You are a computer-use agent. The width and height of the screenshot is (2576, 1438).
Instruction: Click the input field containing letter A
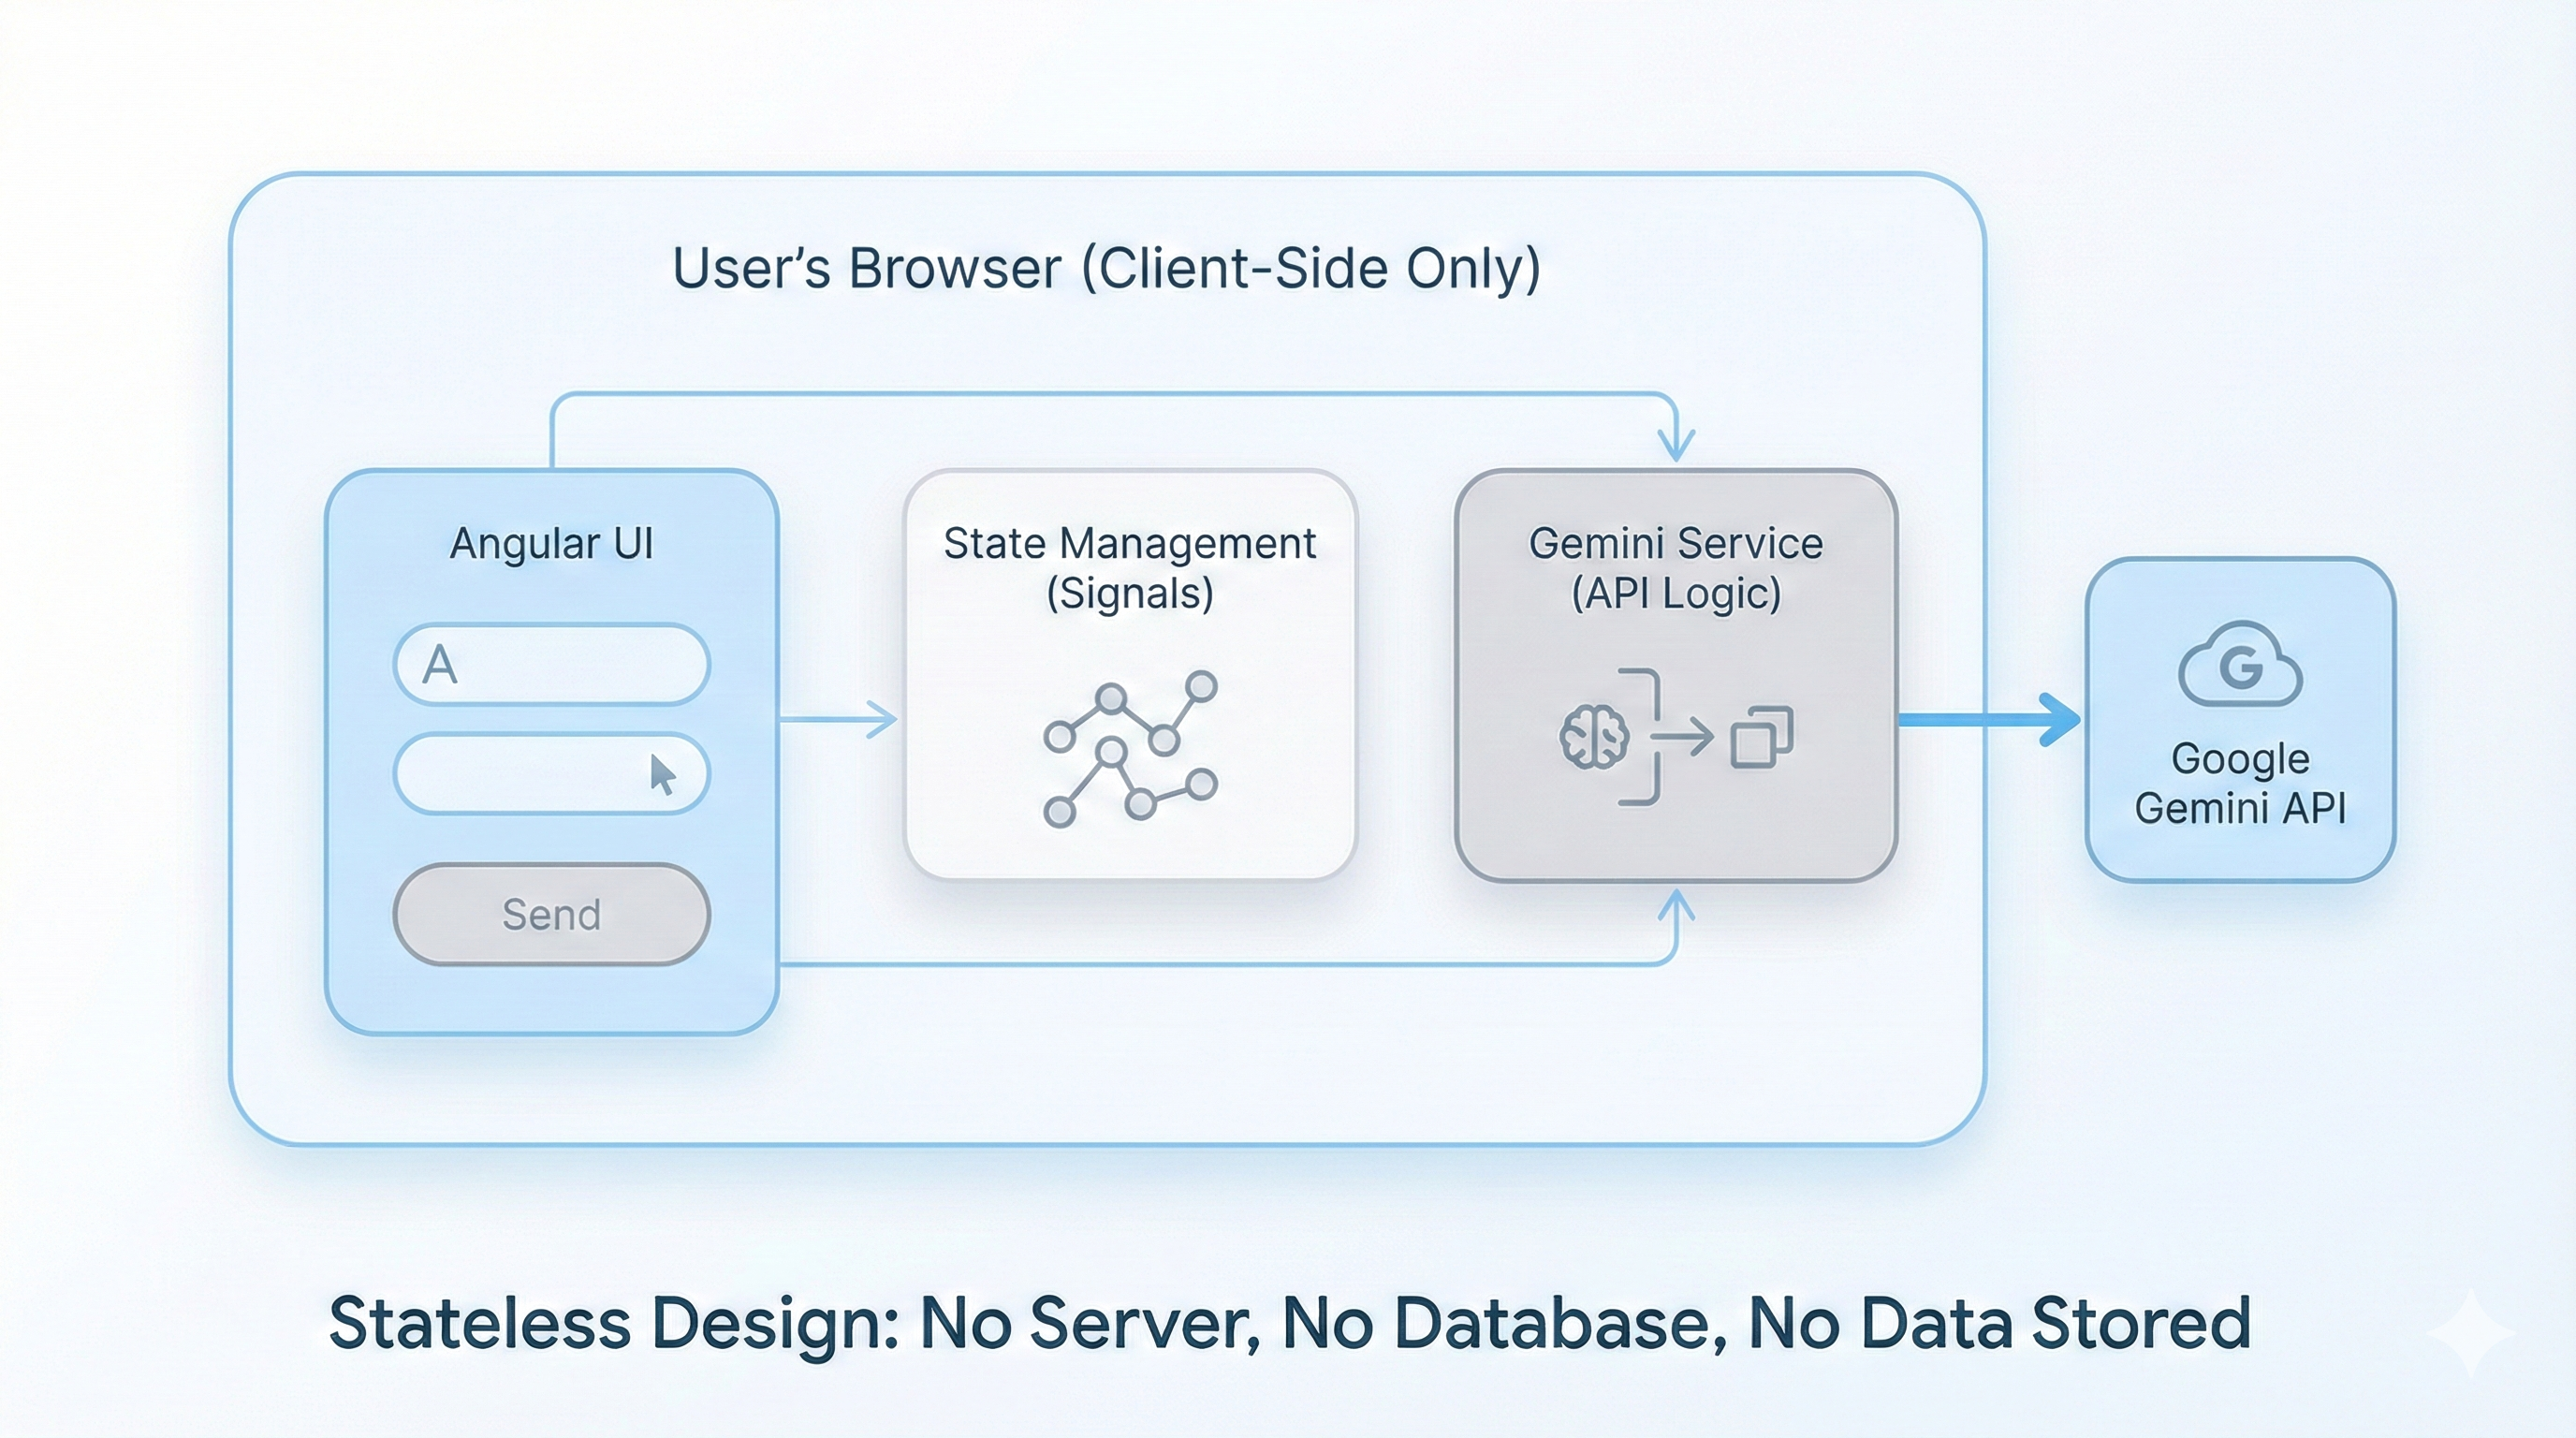(x=551, y=664)
